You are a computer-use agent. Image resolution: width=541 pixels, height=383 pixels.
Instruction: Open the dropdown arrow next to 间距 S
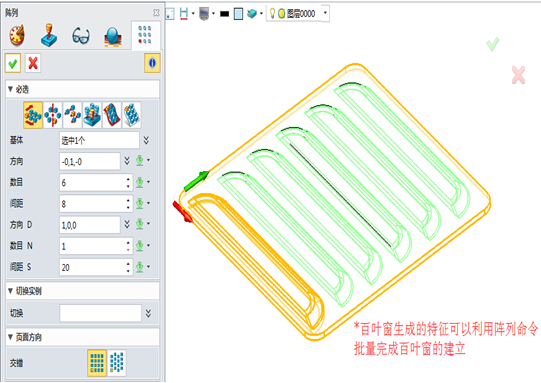148,267
